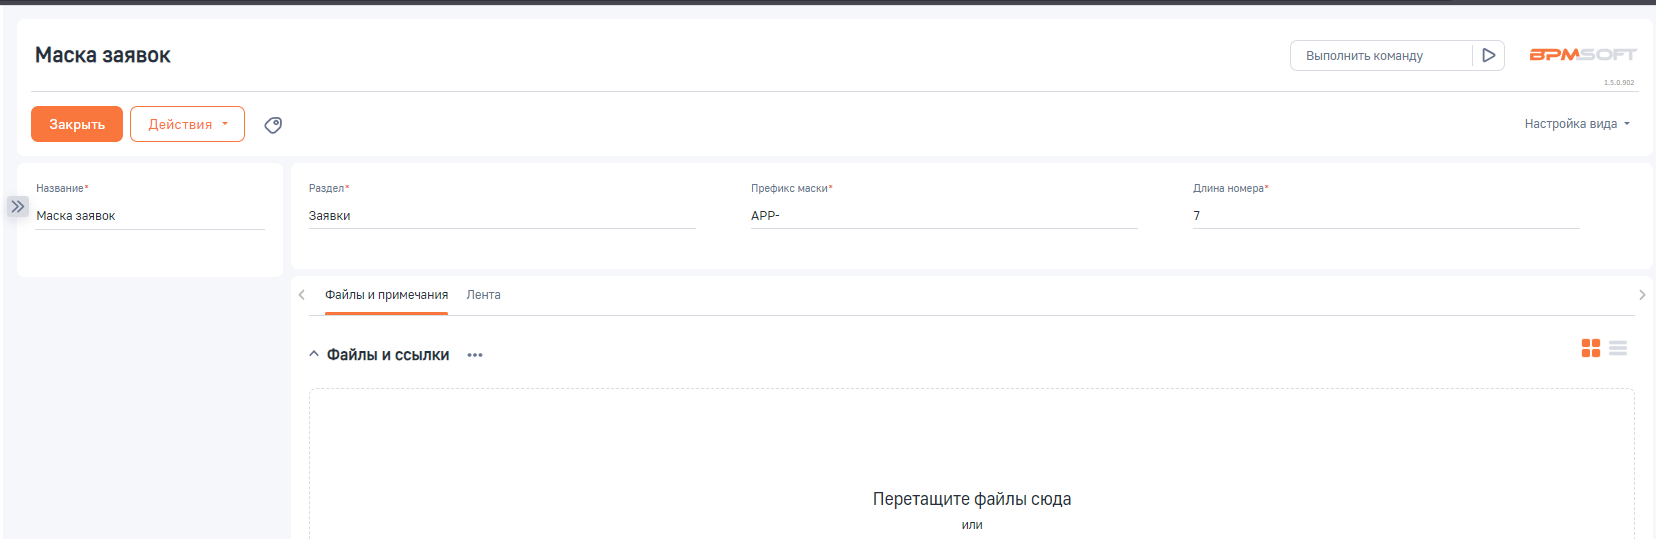
Task: Click the Длина номера label
Action: click(1230, 188)
